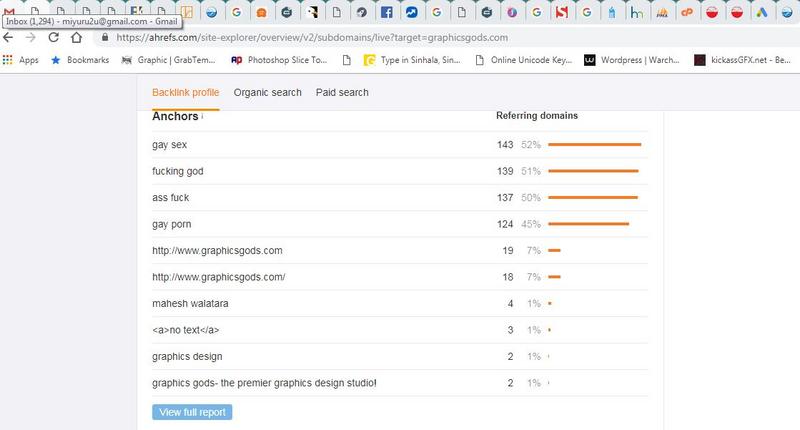800x430 pixels.
Task: Go forward with the browser arrow
Action: click(x=31, y=37)
